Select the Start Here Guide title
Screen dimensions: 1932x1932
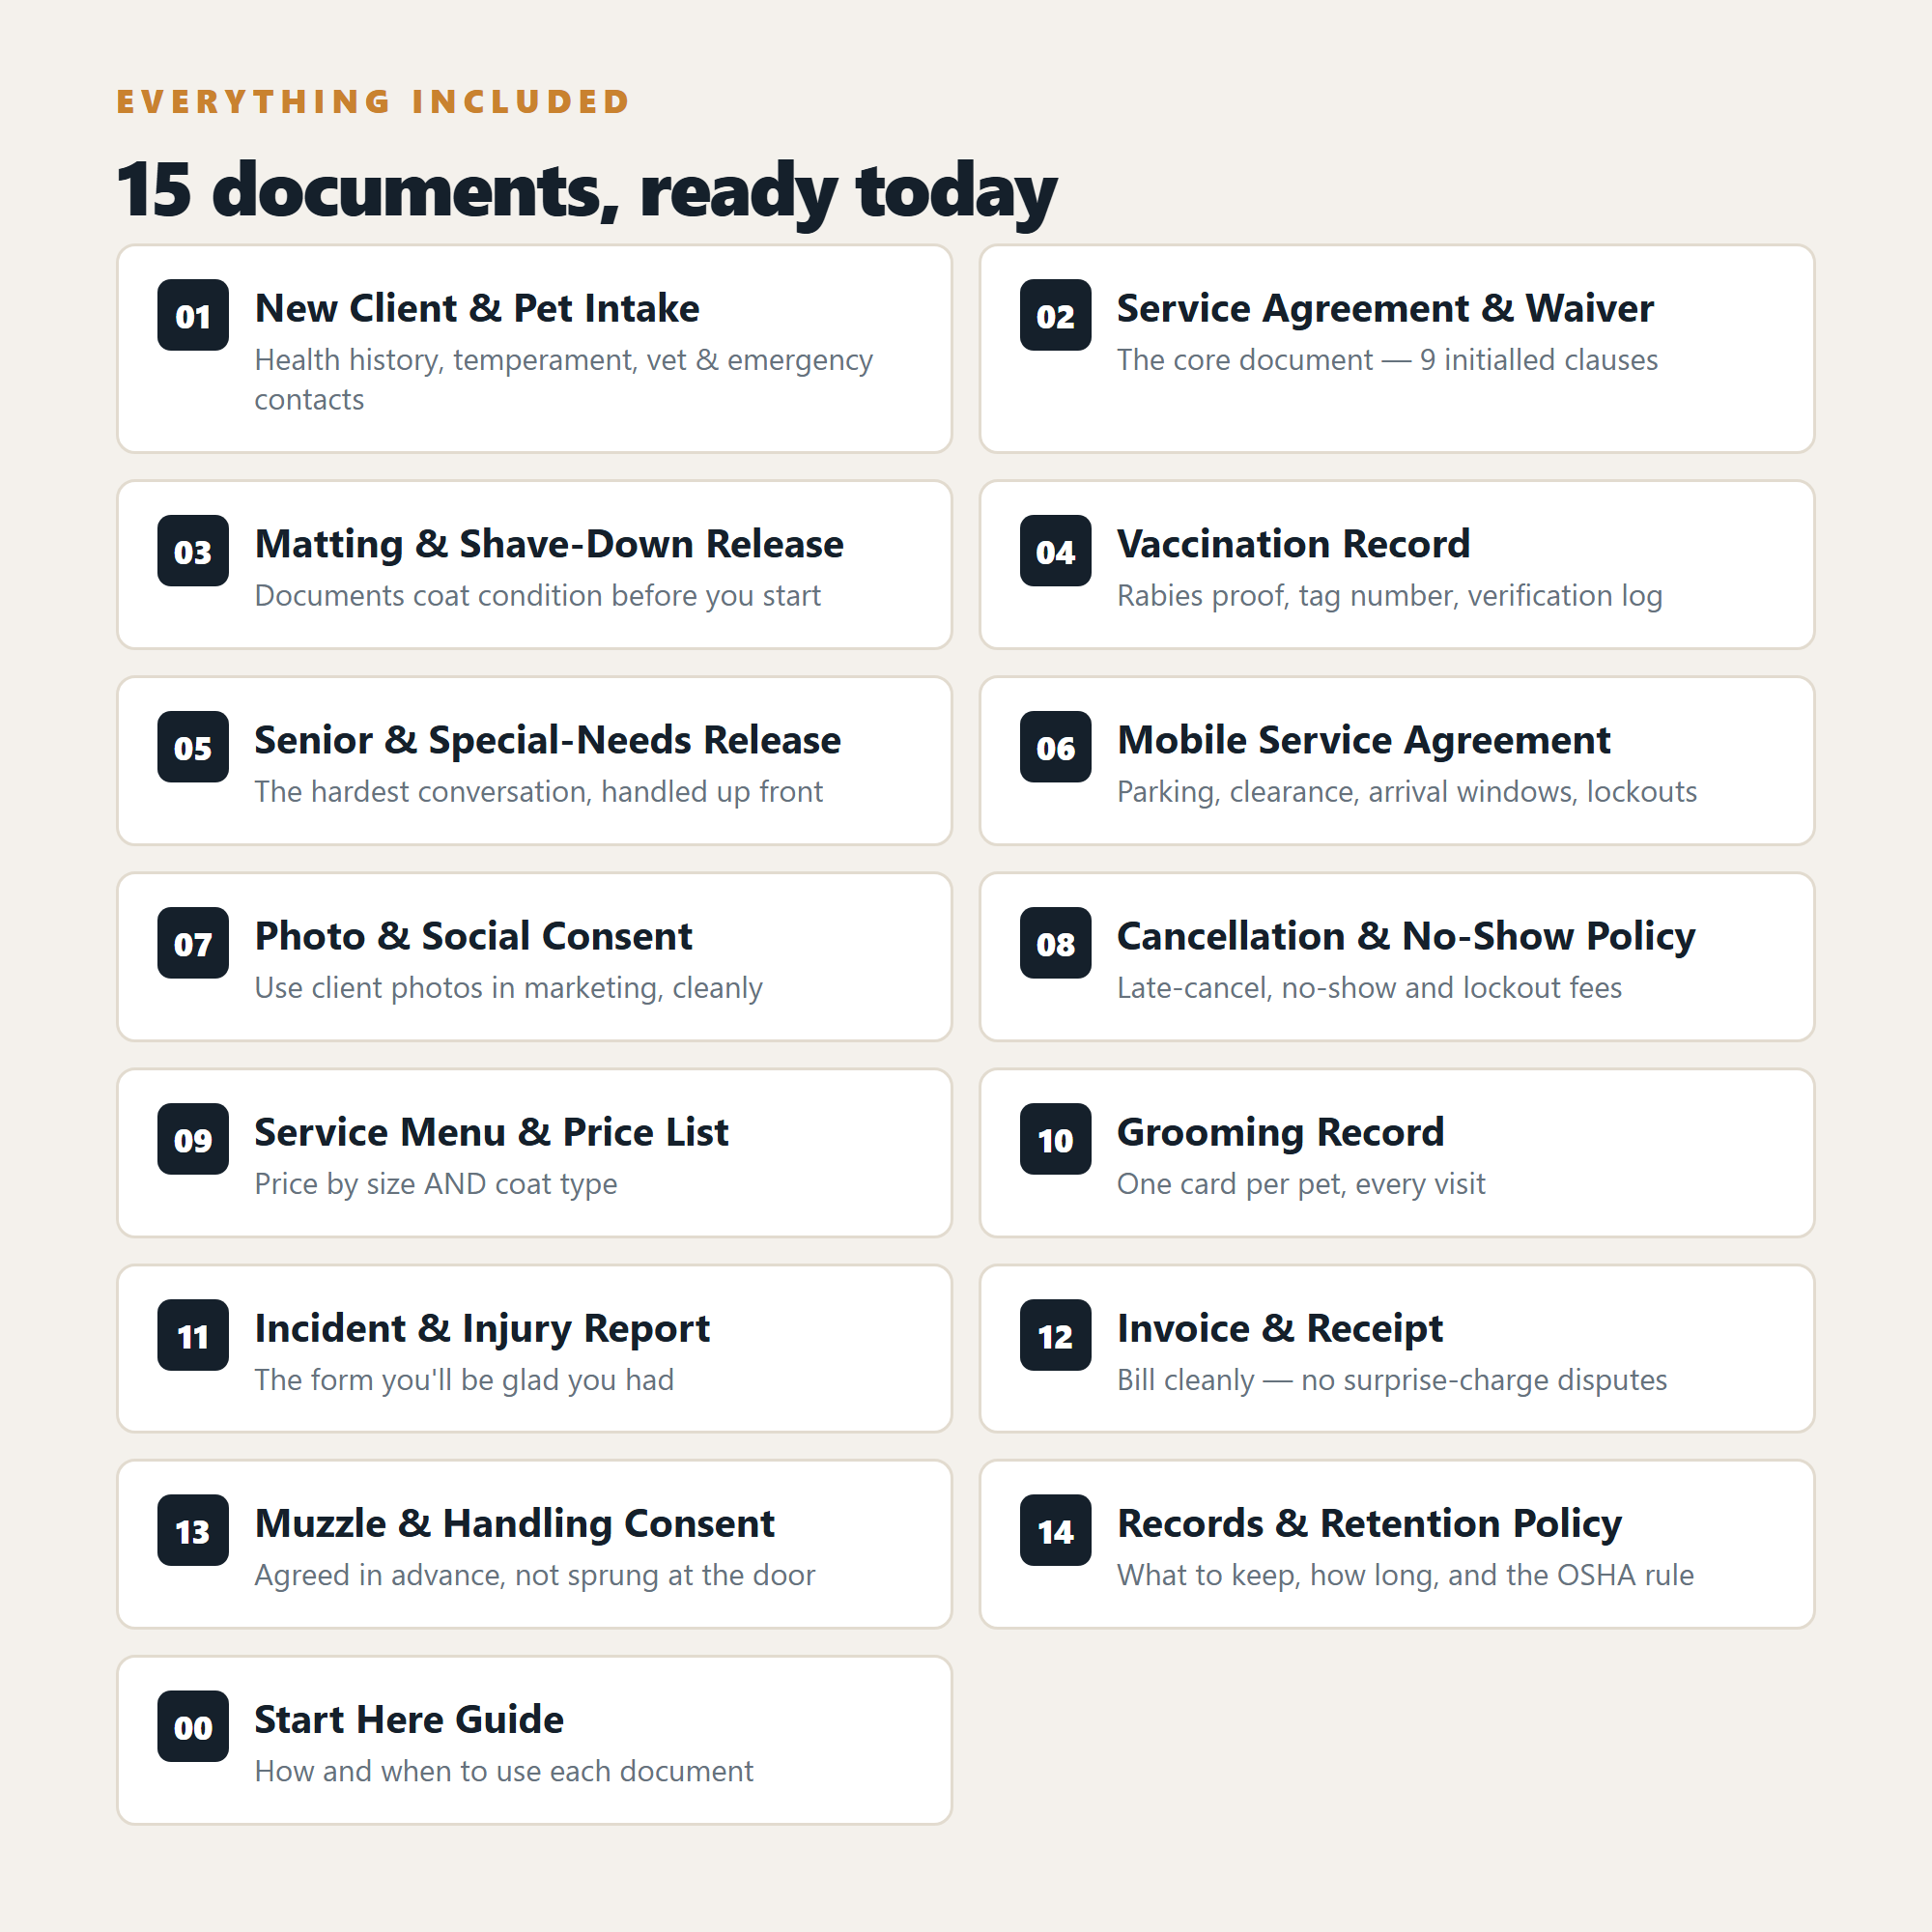[409, 1719]
